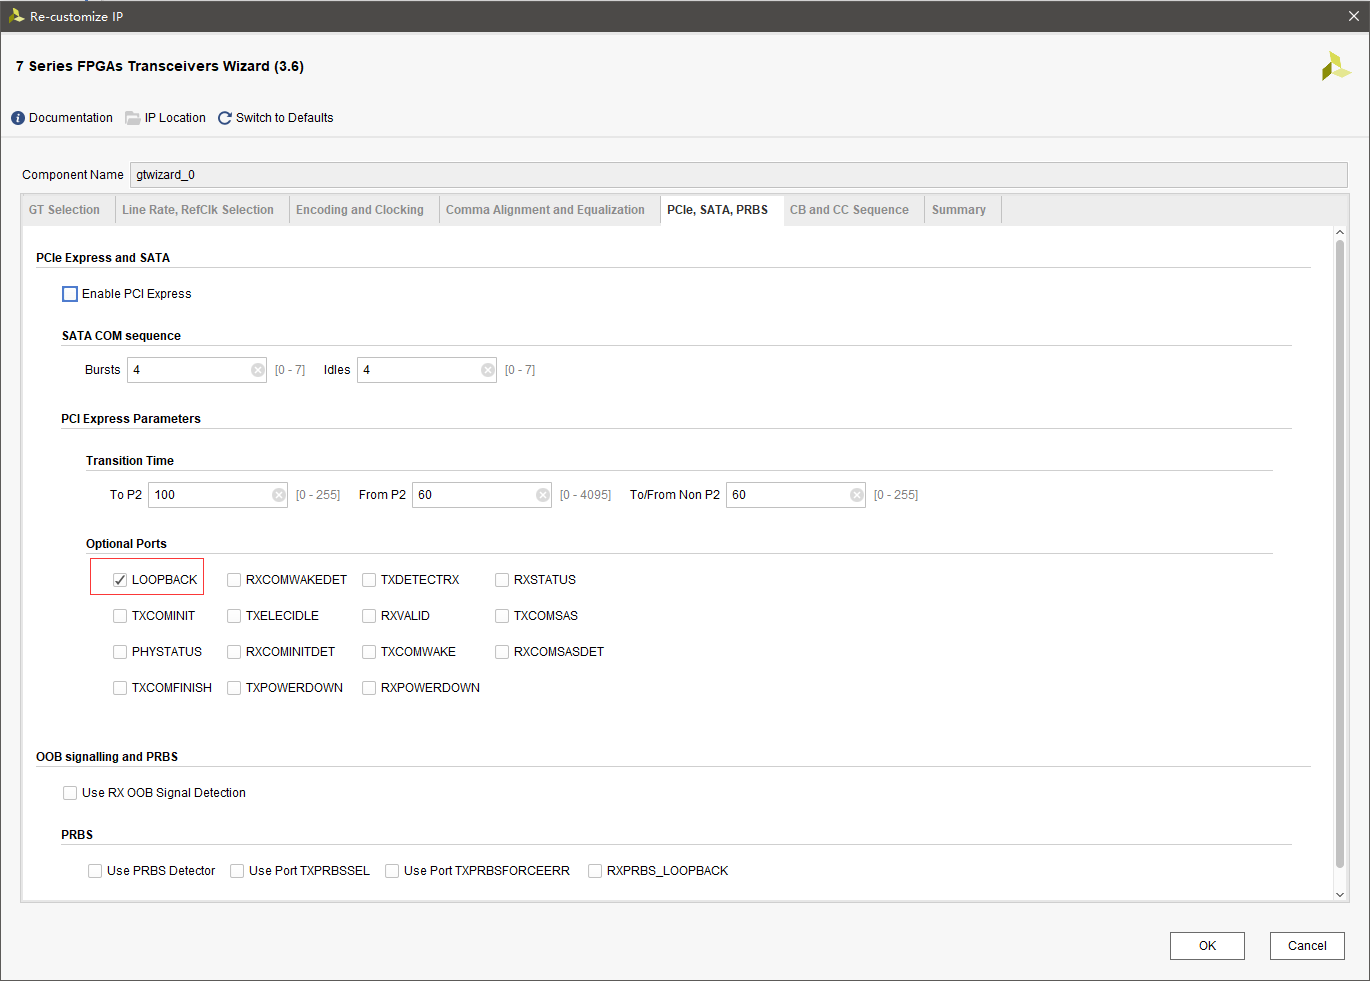
Task: Enable Use RX OOB Signal Detection
Action: pos(70,793)
